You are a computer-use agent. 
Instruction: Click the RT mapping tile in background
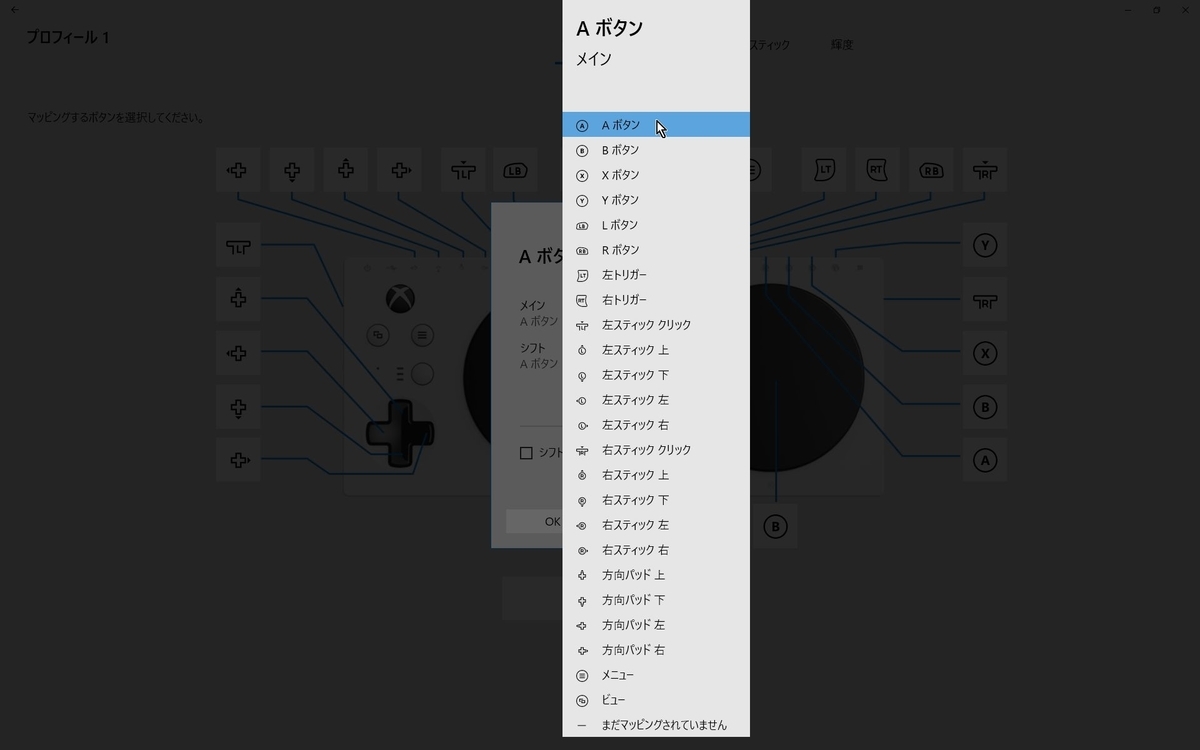(877, 170)
